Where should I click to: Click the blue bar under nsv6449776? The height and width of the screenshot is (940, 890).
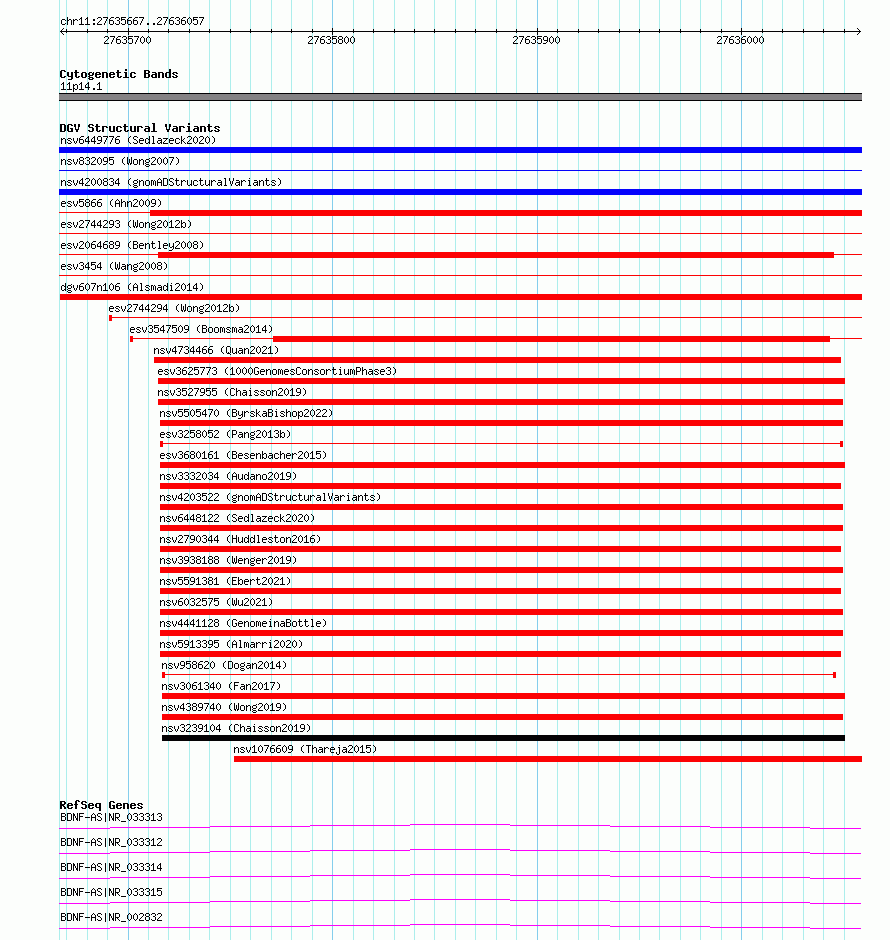click(460, 150)
